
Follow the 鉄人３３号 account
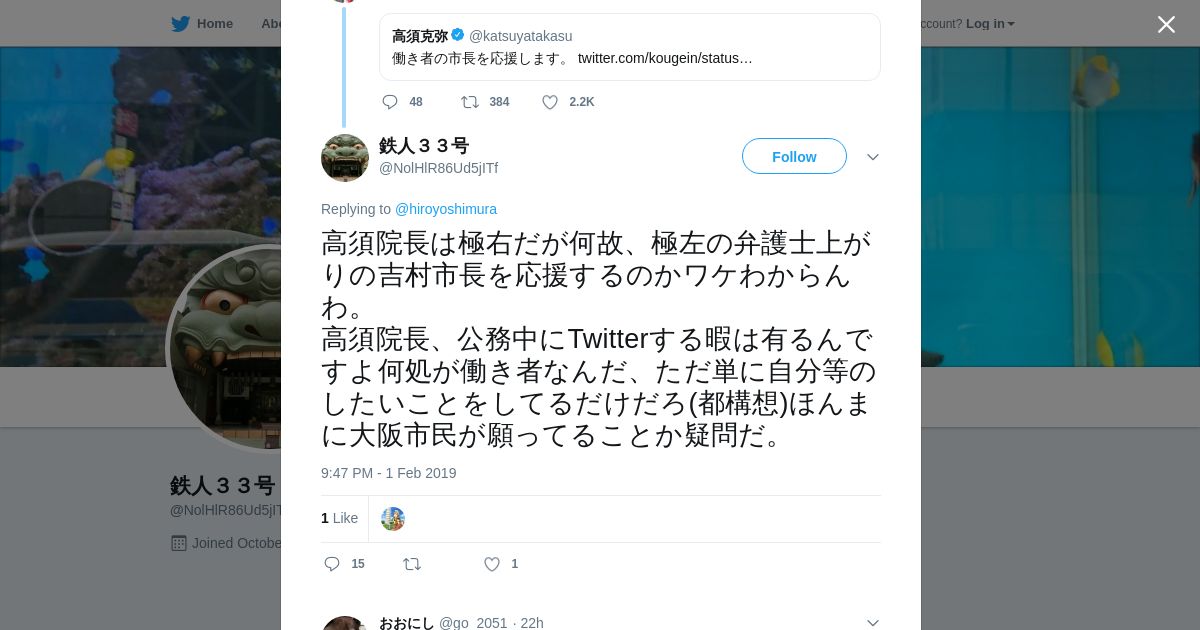point(794,156)
